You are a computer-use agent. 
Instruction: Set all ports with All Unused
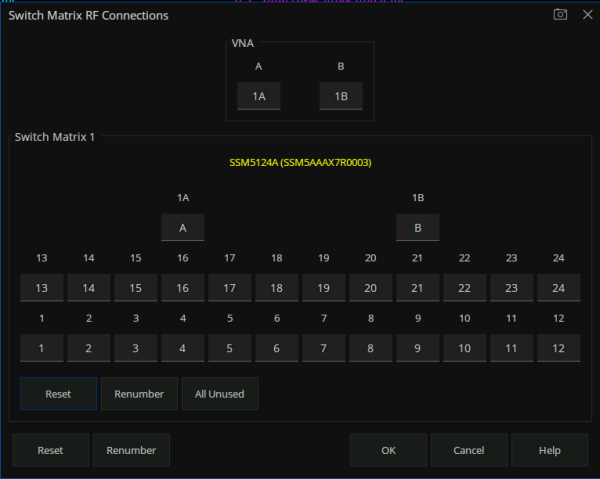click(220, 394)
